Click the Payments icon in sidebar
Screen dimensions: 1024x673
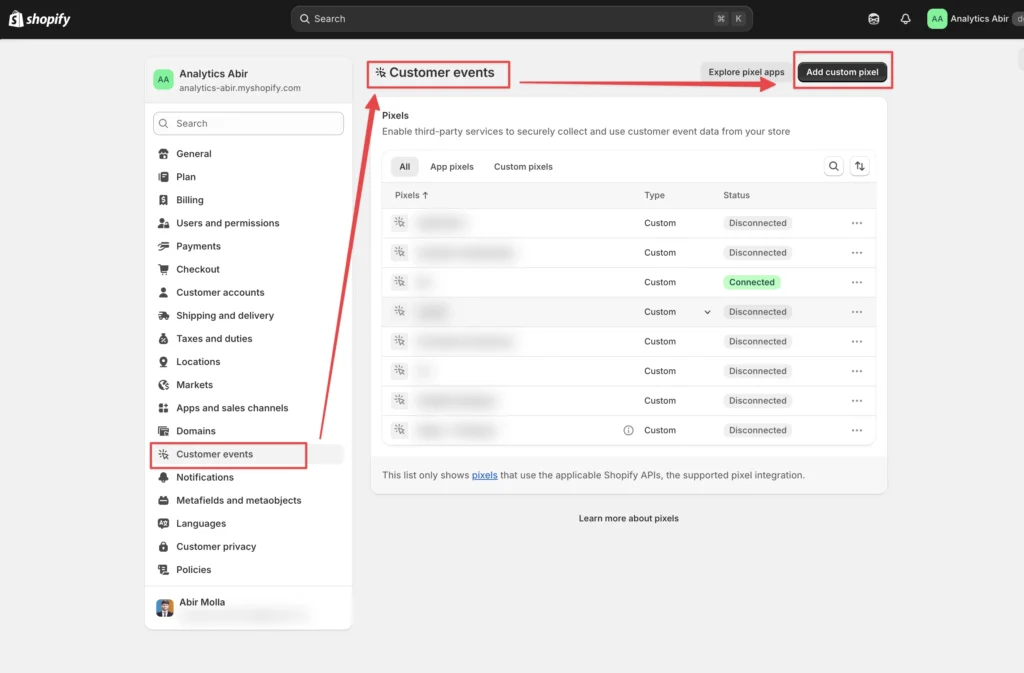(163, 246)
